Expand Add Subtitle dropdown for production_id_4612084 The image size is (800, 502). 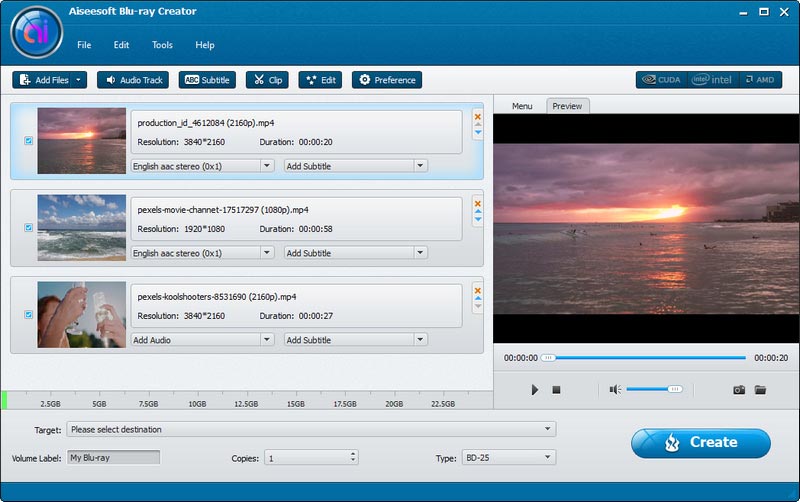[420, 166]
